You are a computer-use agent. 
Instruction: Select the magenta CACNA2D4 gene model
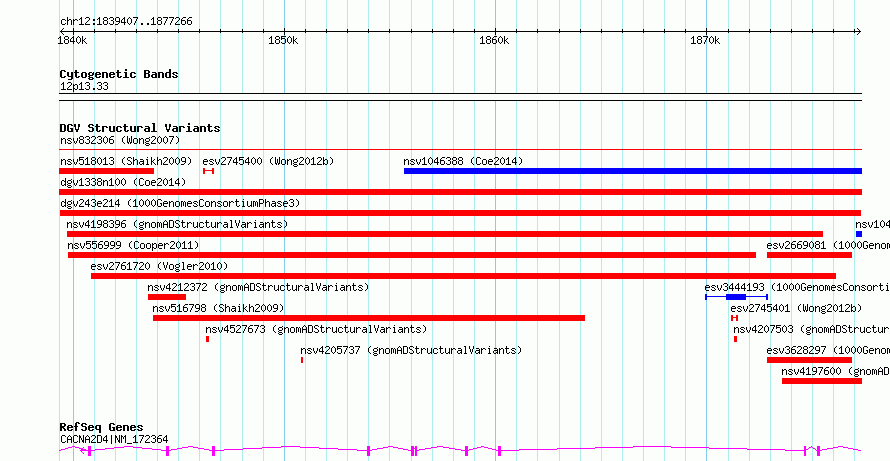[x=461, y=451]
